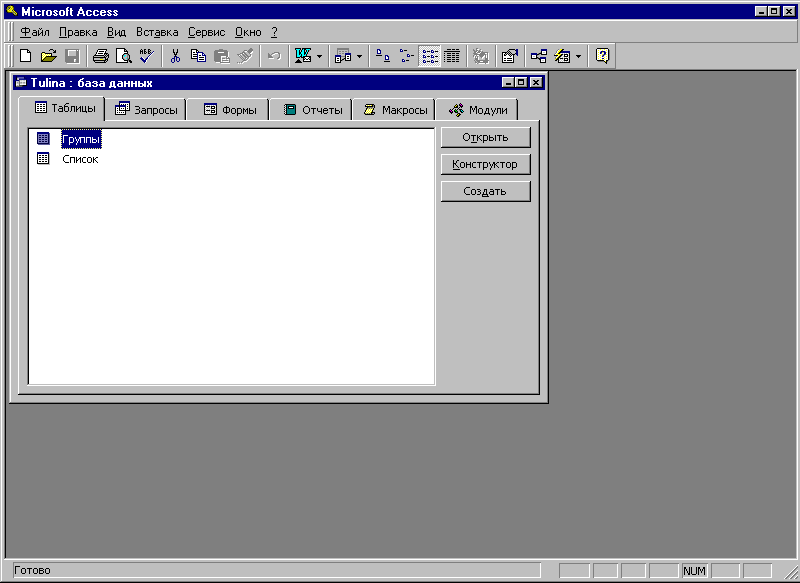Click the Undo arrow icon
Image resolution: width=800 pixels, height=583 pixels.
click(274, 56)
